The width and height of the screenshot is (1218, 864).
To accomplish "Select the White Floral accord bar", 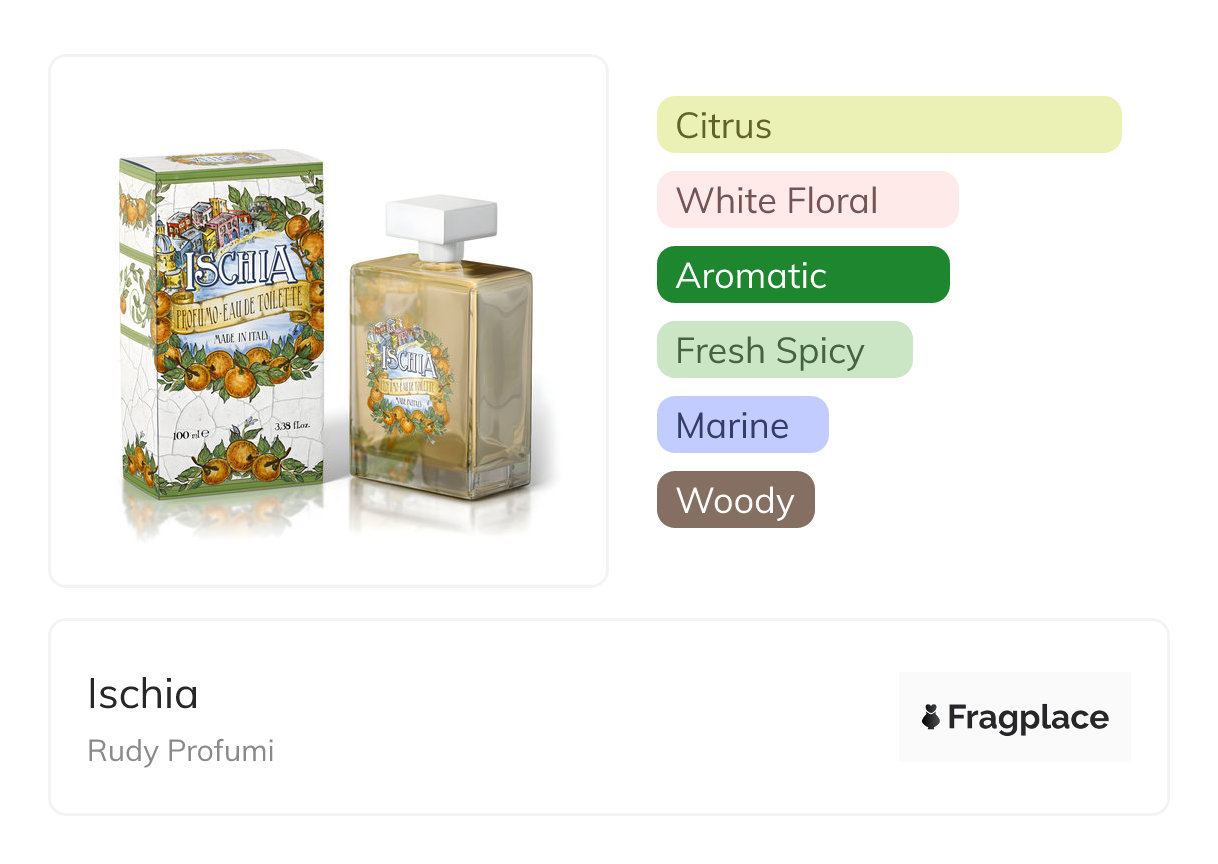I will pyautogui.click(x=807, y=200).
